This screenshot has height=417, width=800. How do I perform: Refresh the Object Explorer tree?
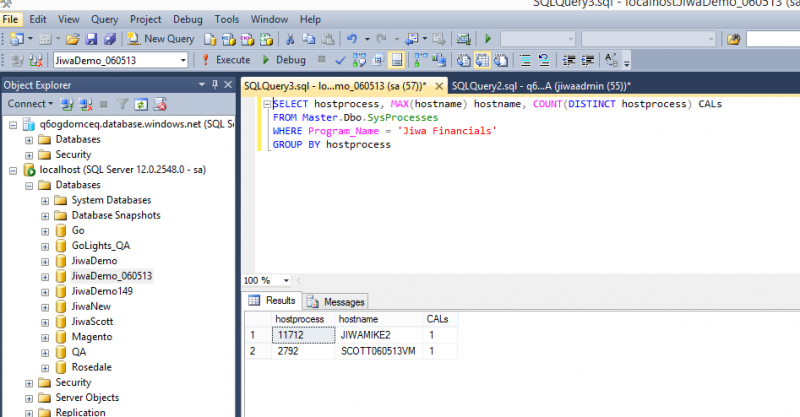142,103
